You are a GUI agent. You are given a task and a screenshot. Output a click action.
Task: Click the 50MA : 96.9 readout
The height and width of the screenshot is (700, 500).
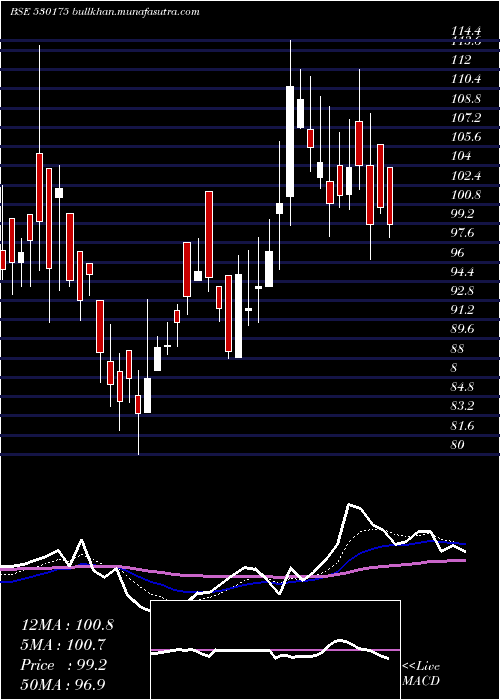pos(63,684)
